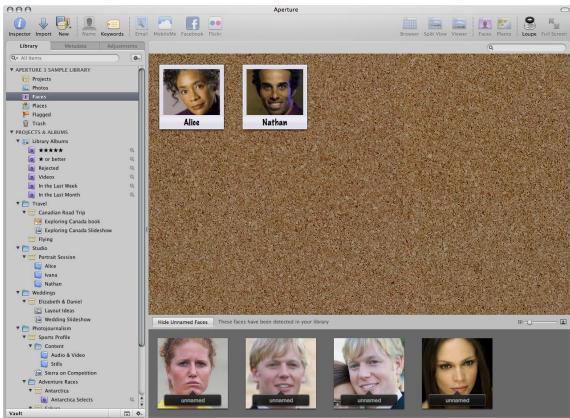Open the Keywords toolbar icon
Viewport: 570px width, 418px height.
point(112,24)
